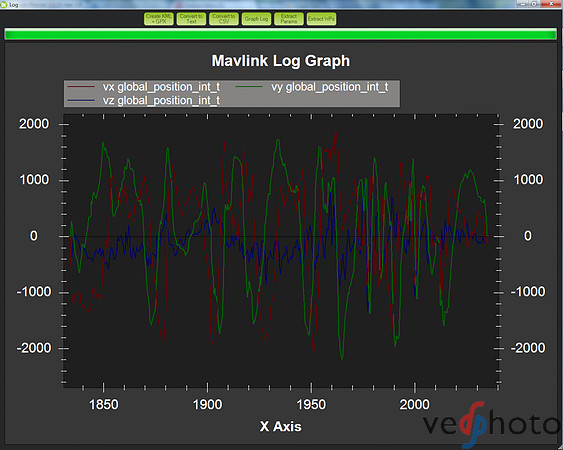Image resolution: width=563 pixels, height=450 pixels.
Task: Click the right axis -2000 label
Action: pyautogui.click(x=528, y=348)
